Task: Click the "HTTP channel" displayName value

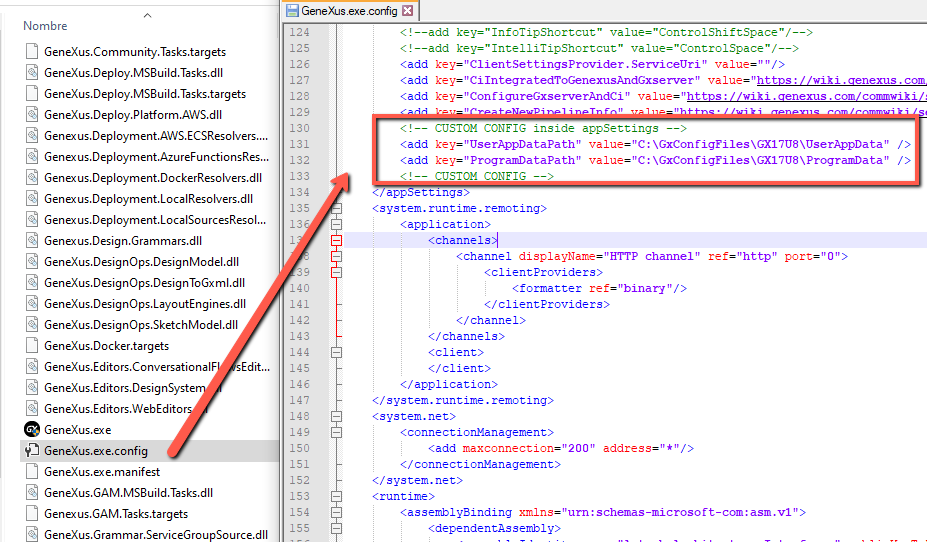Action: (x=652, y=256)
